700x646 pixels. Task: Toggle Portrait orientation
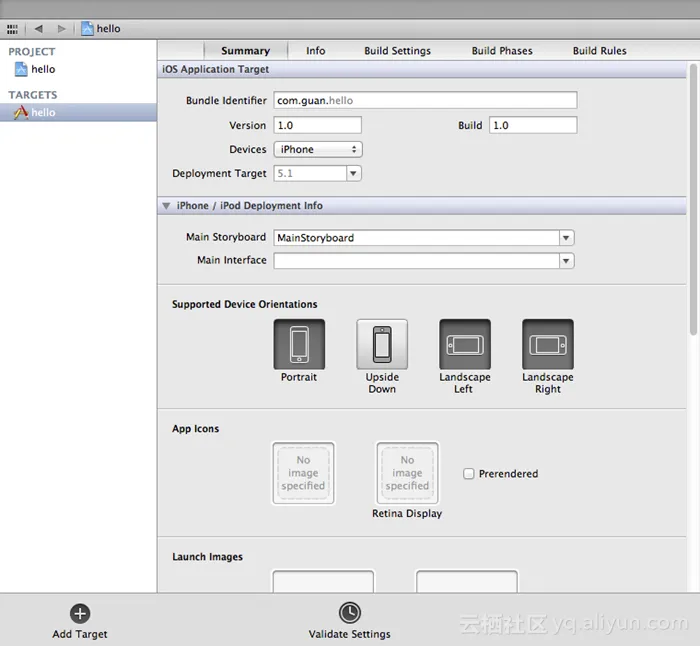(x=299, y=344)
